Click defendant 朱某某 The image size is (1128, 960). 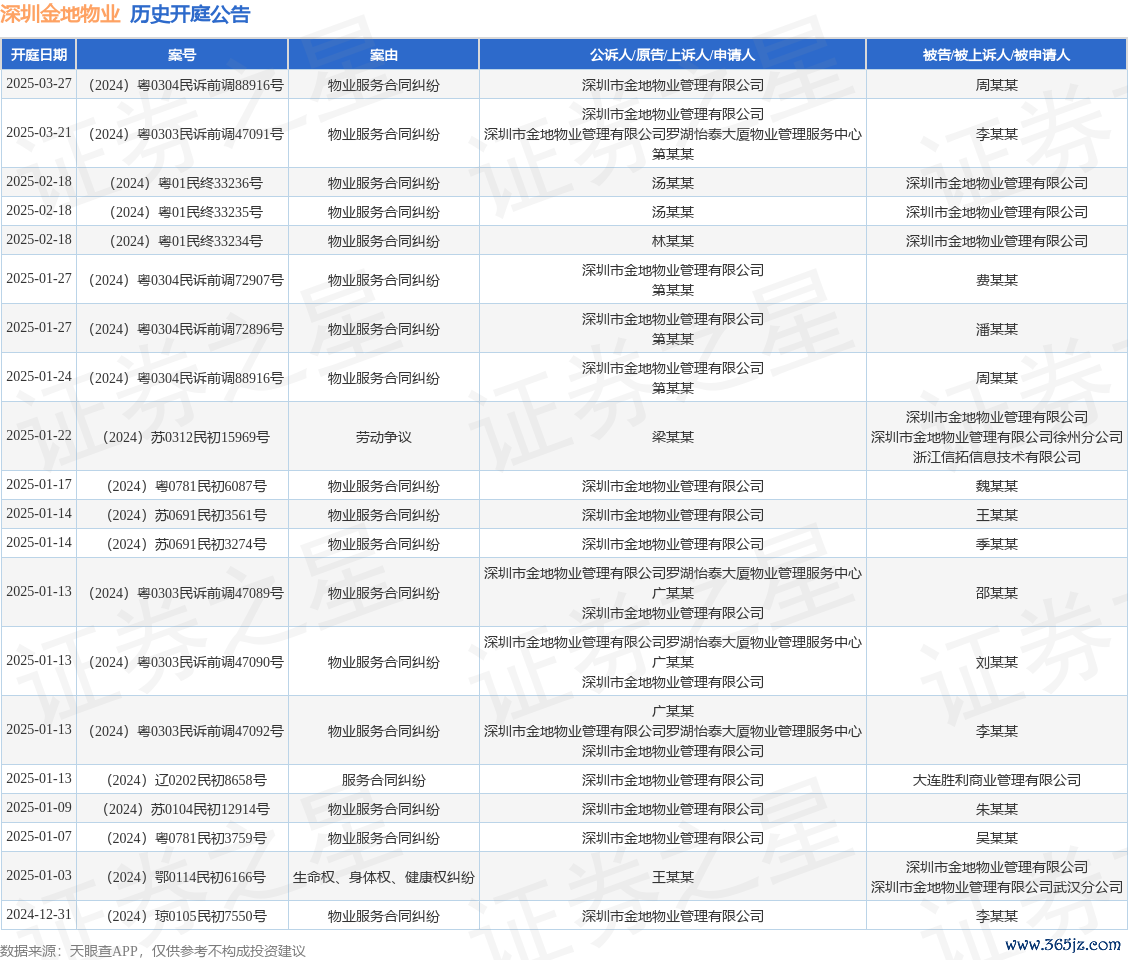coord(996,809)
